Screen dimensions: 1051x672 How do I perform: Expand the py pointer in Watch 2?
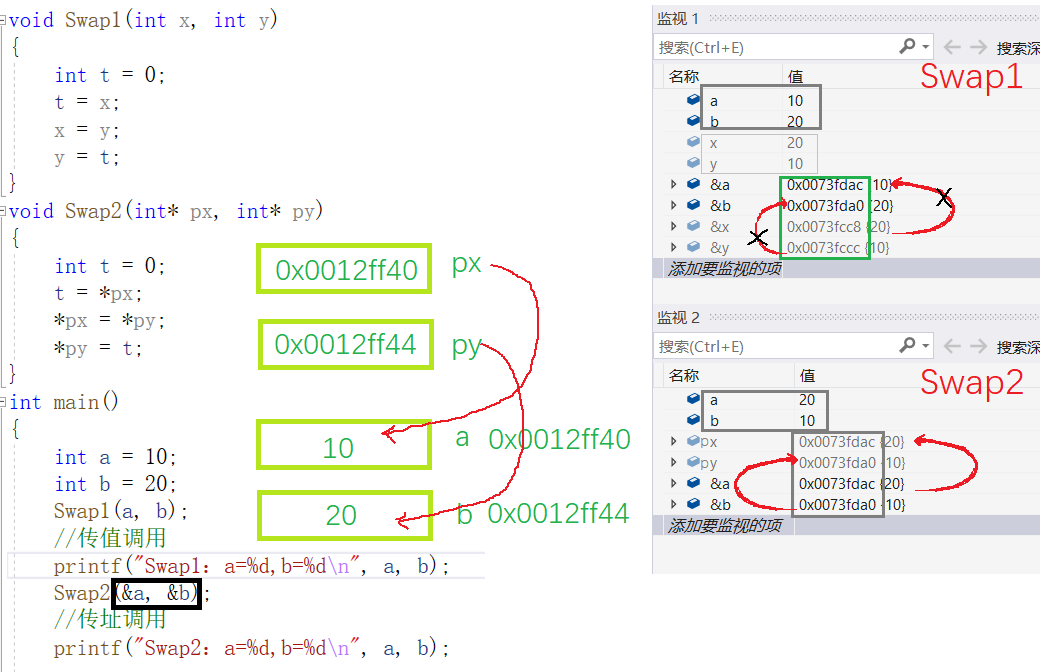tap(673, 462)
